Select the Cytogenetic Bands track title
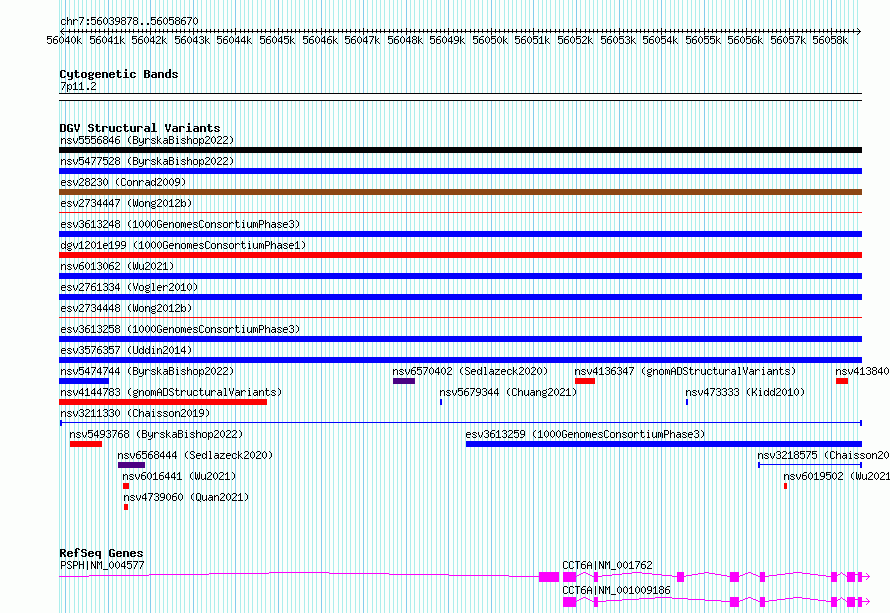 119,74
